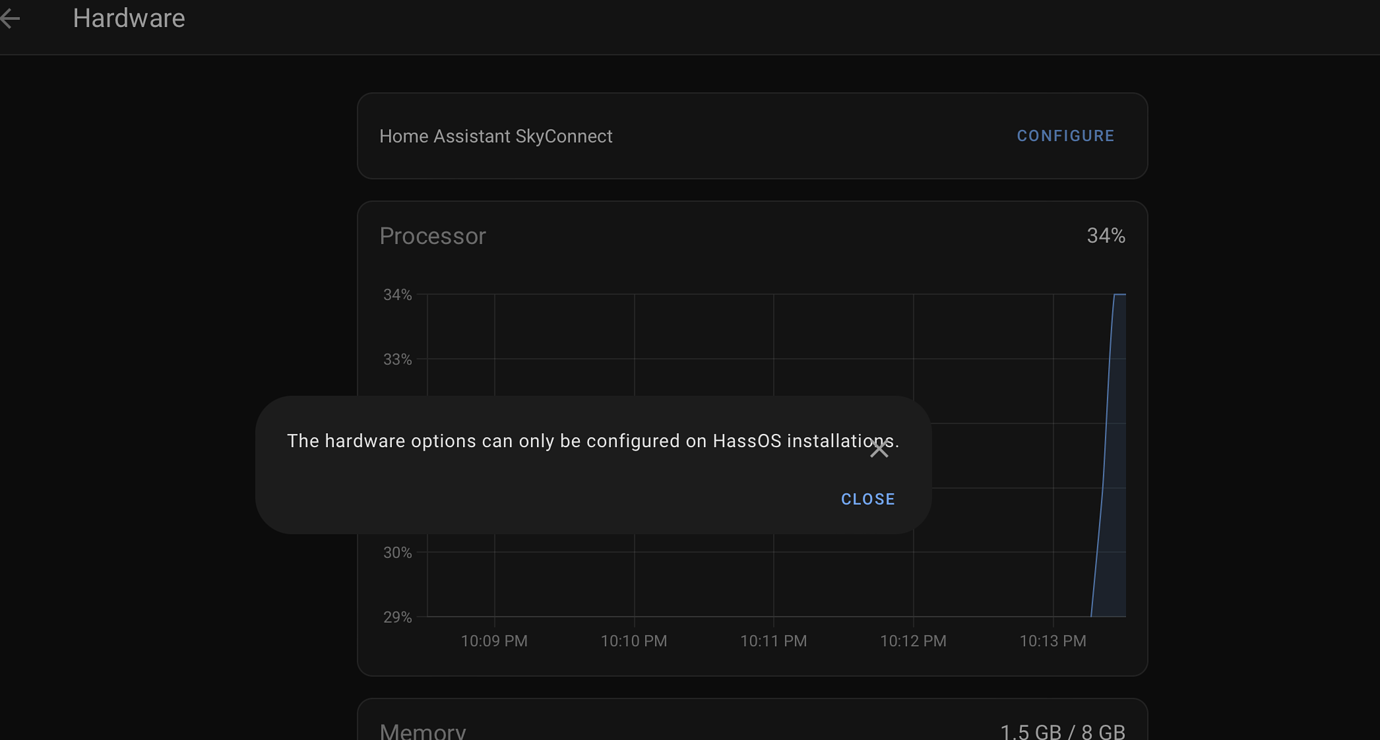Click the Memory card below the Processor chart
Image resolution: width=1380 pixels, height=740 pixels.
[x=752, y=718]
